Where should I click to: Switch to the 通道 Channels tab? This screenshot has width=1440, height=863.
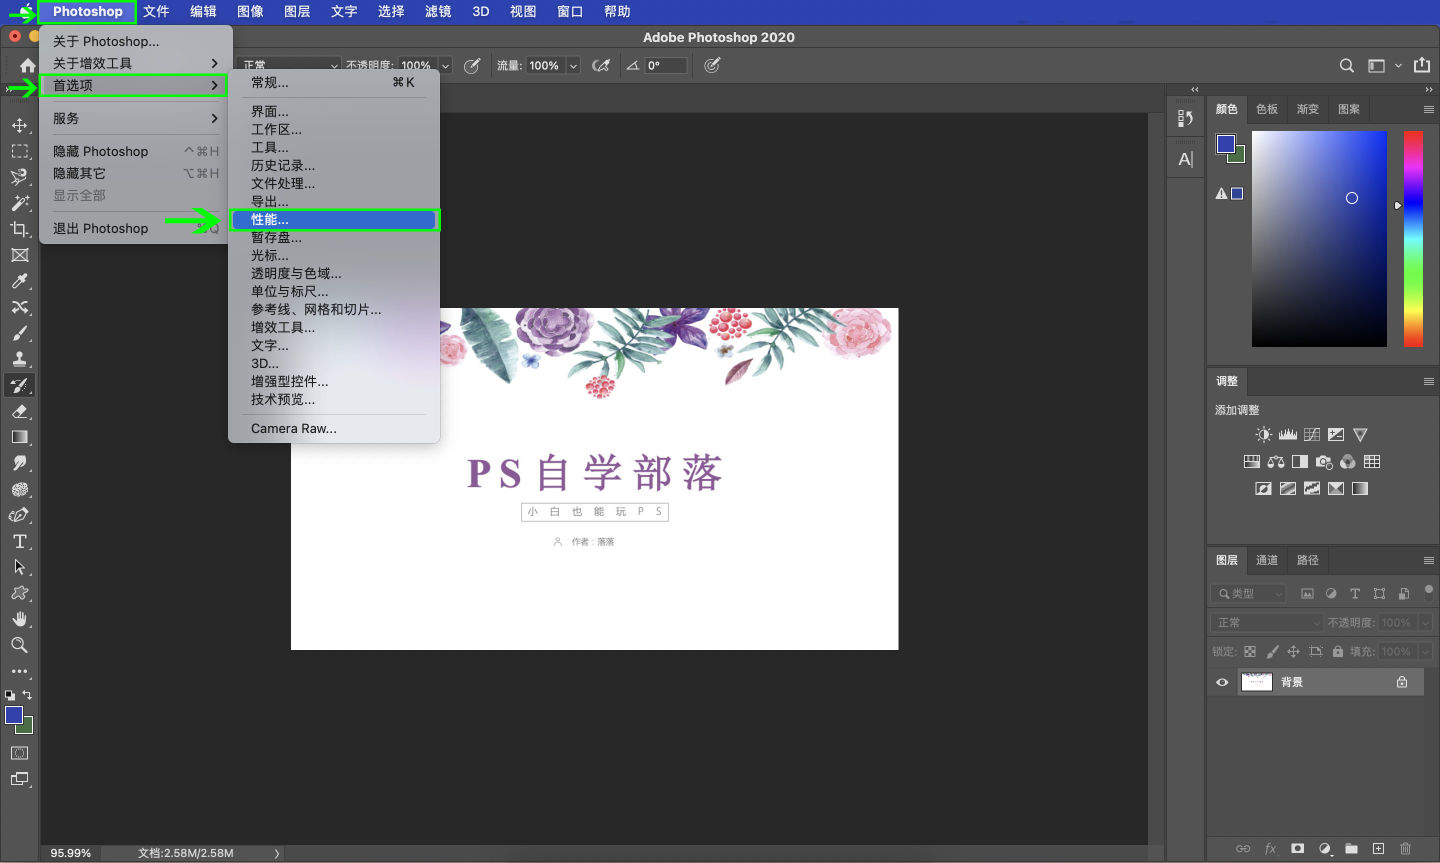click(1267, 560)
